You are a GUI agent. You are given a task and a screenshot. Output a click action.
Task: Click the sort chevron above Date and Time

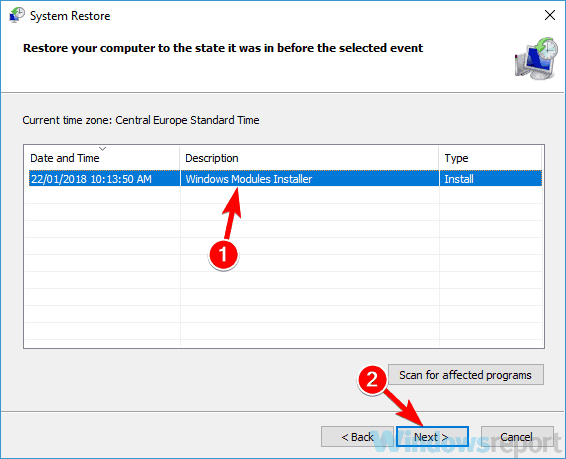point(103,149)
